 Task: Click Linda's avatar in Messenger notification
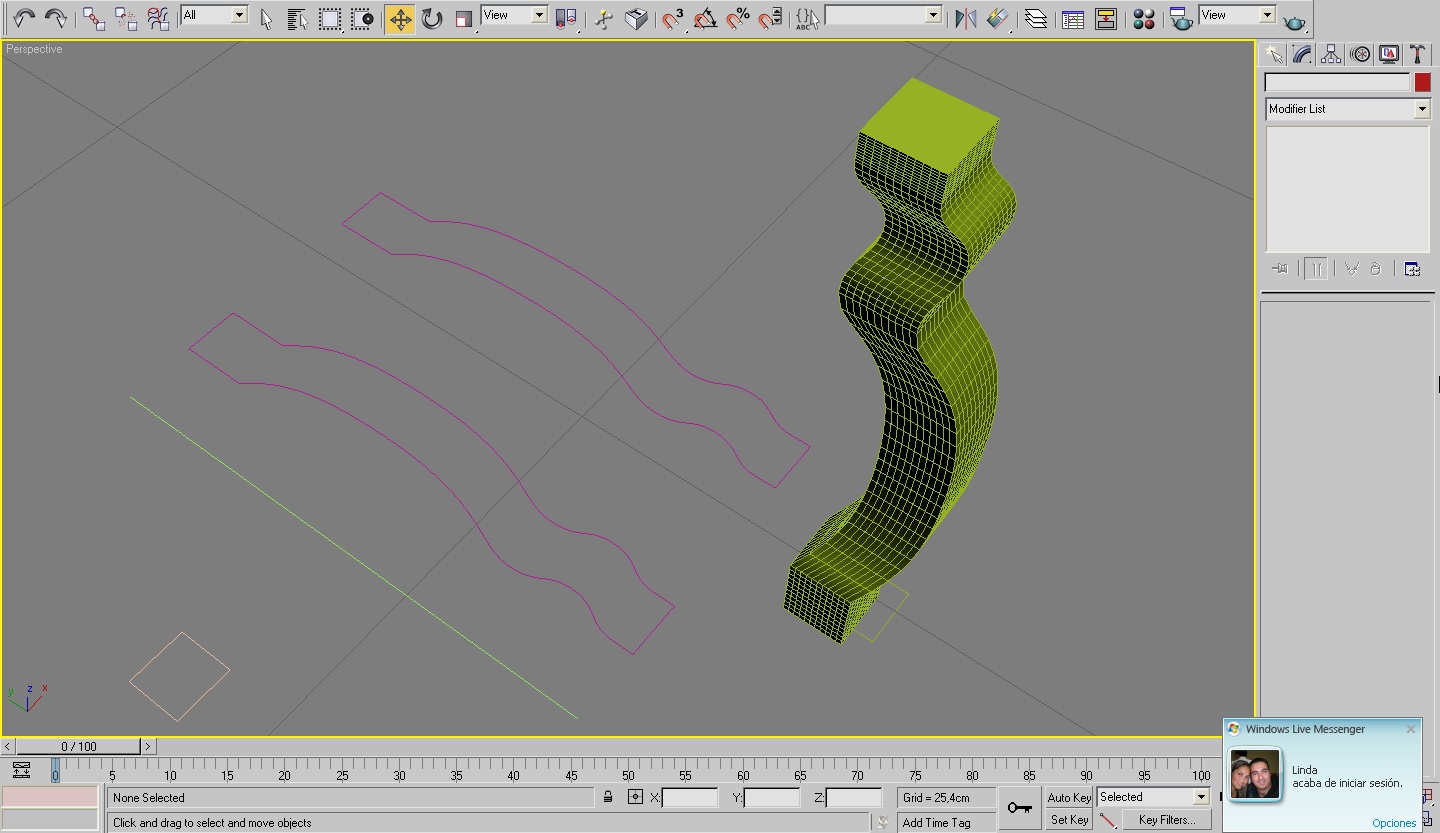(x=1255, y=774)
